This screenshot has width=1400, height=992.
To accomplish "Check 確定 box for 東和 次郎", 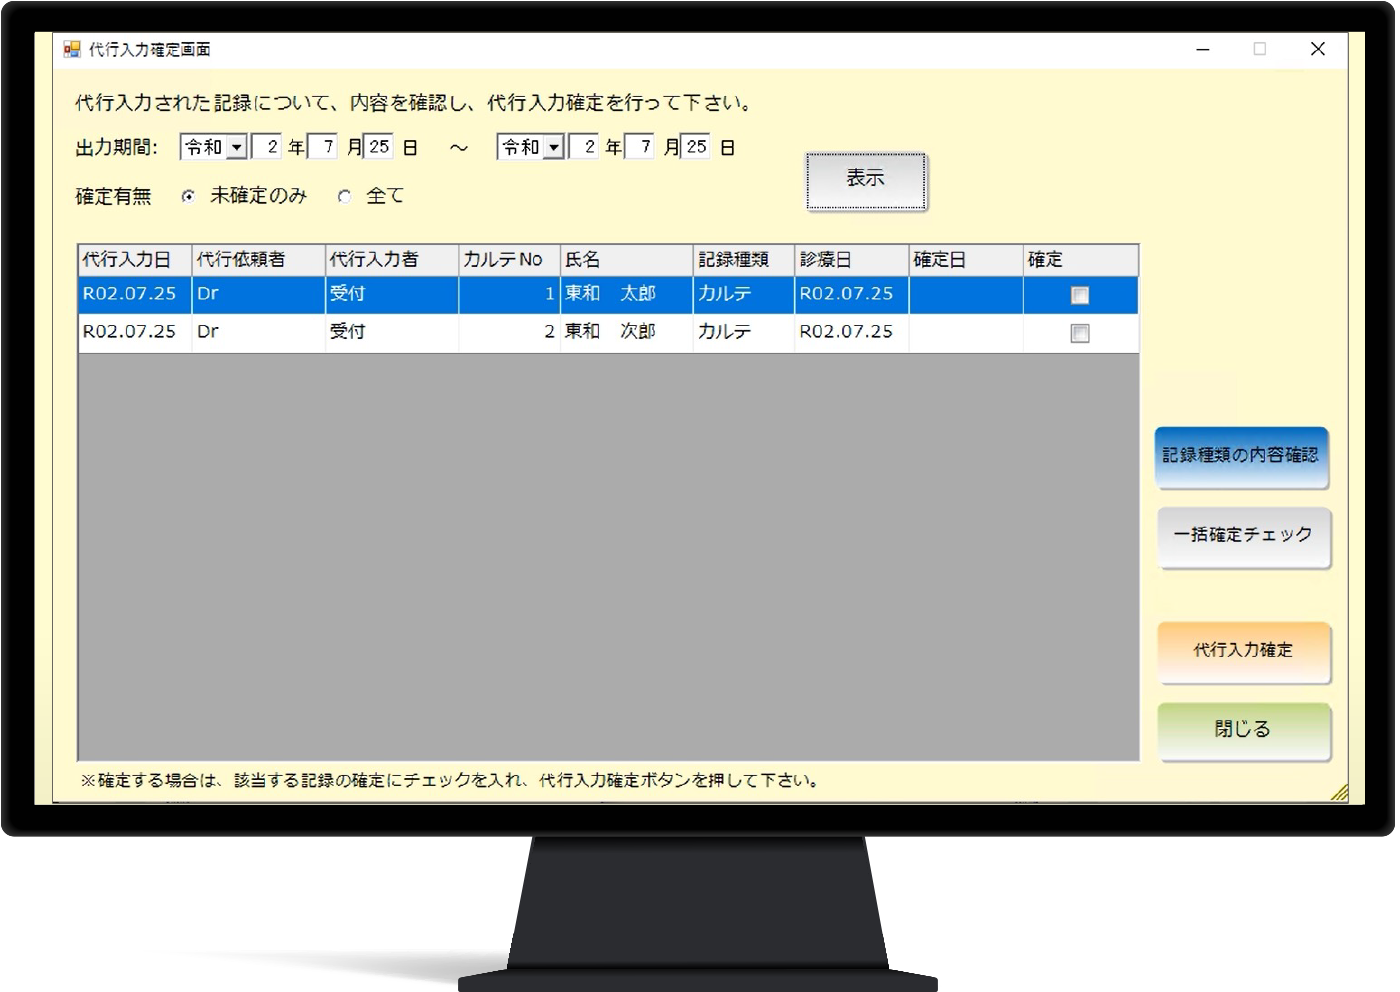I will pos(1079,333).
